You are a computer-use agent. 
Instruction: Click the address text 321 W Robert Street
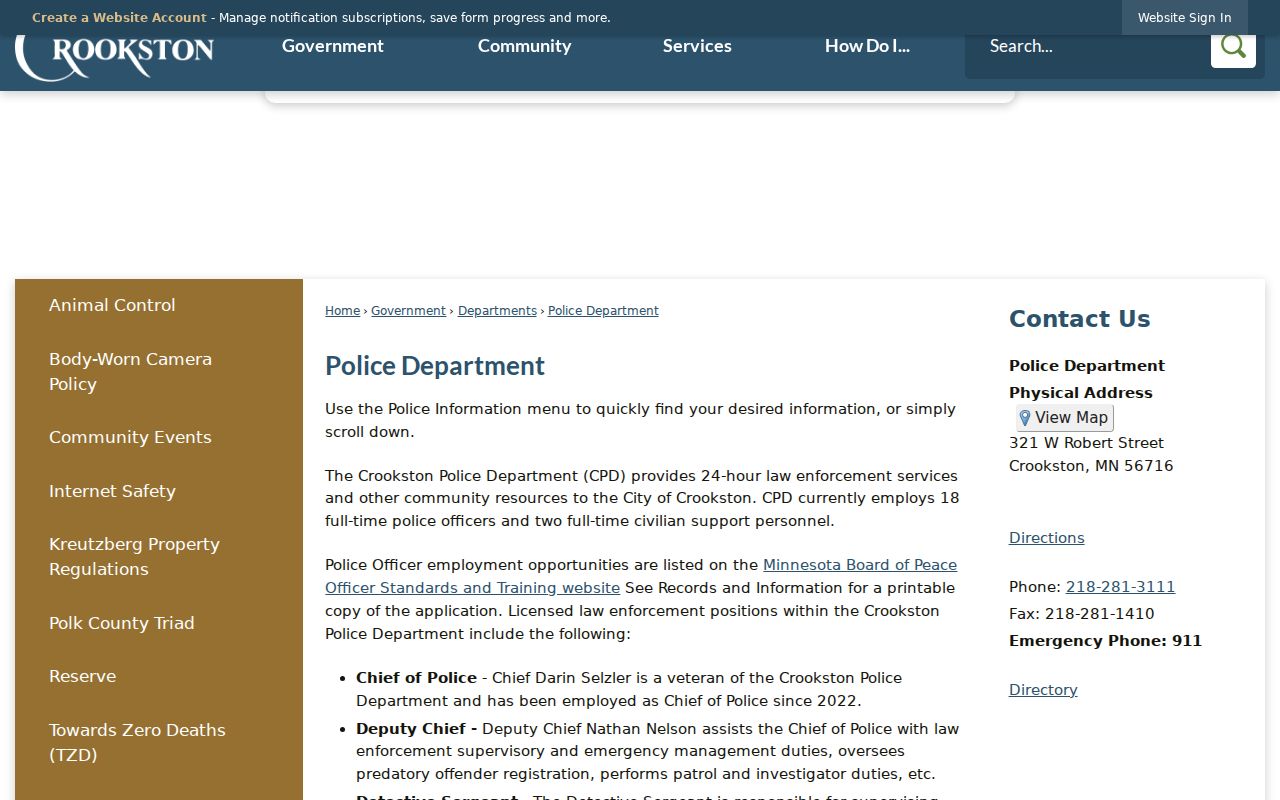pos(1086,443)
